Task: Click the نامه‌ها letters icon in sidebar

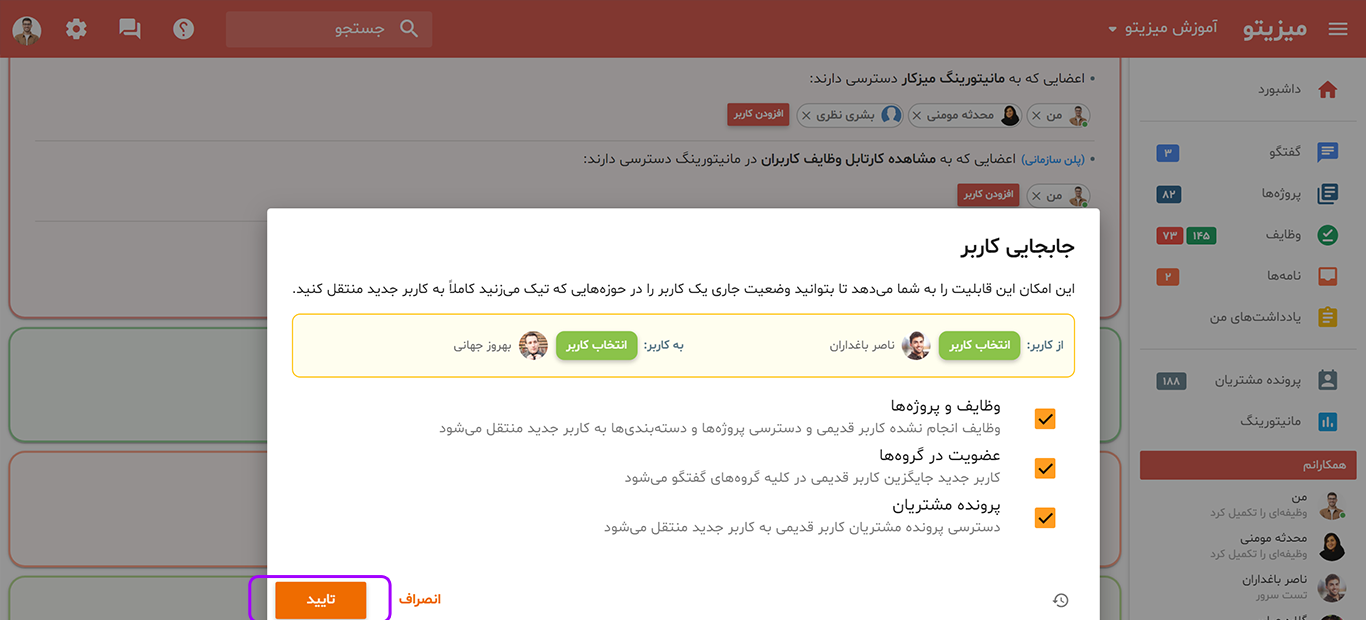Action: tap(1328, 276)
